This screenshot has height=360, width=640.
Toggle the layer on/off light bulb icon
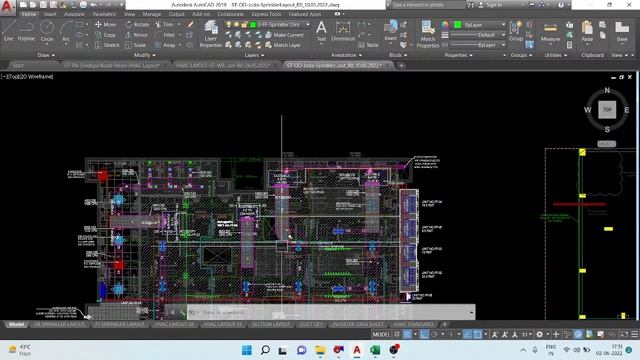(229, 25)
